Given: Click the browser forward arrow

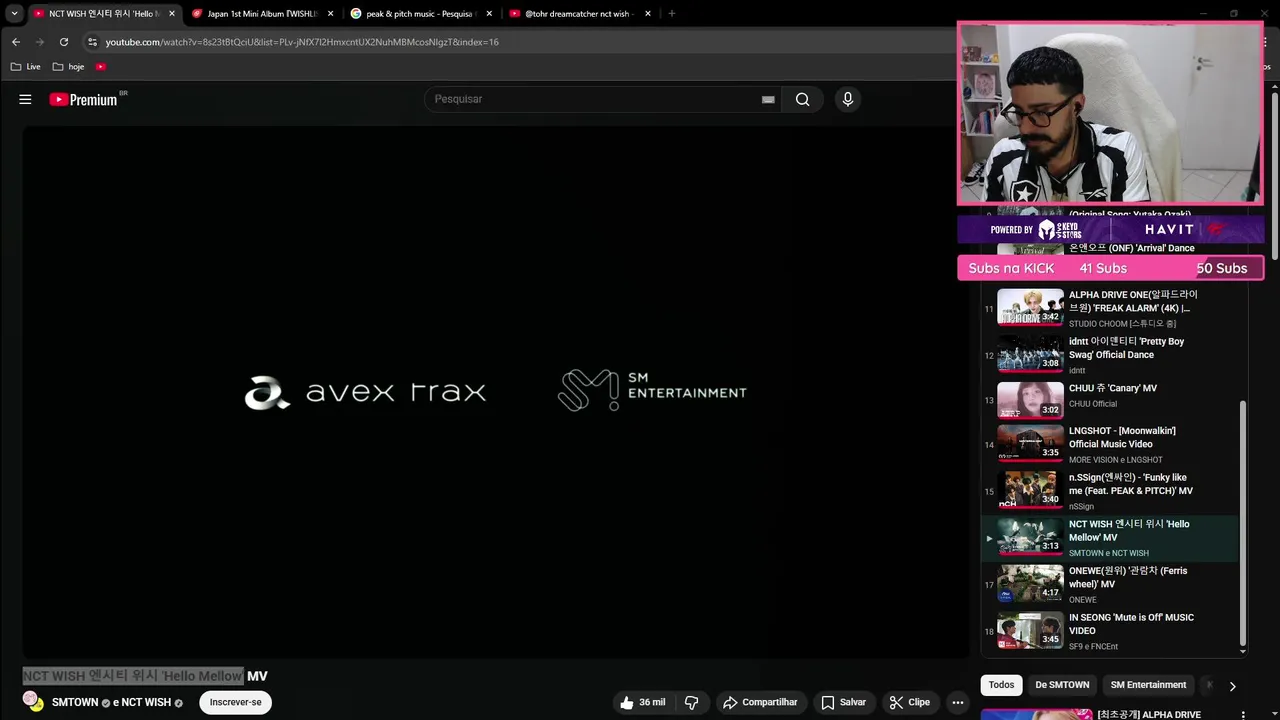Looking at the screenshot, I should coord(40,42).
